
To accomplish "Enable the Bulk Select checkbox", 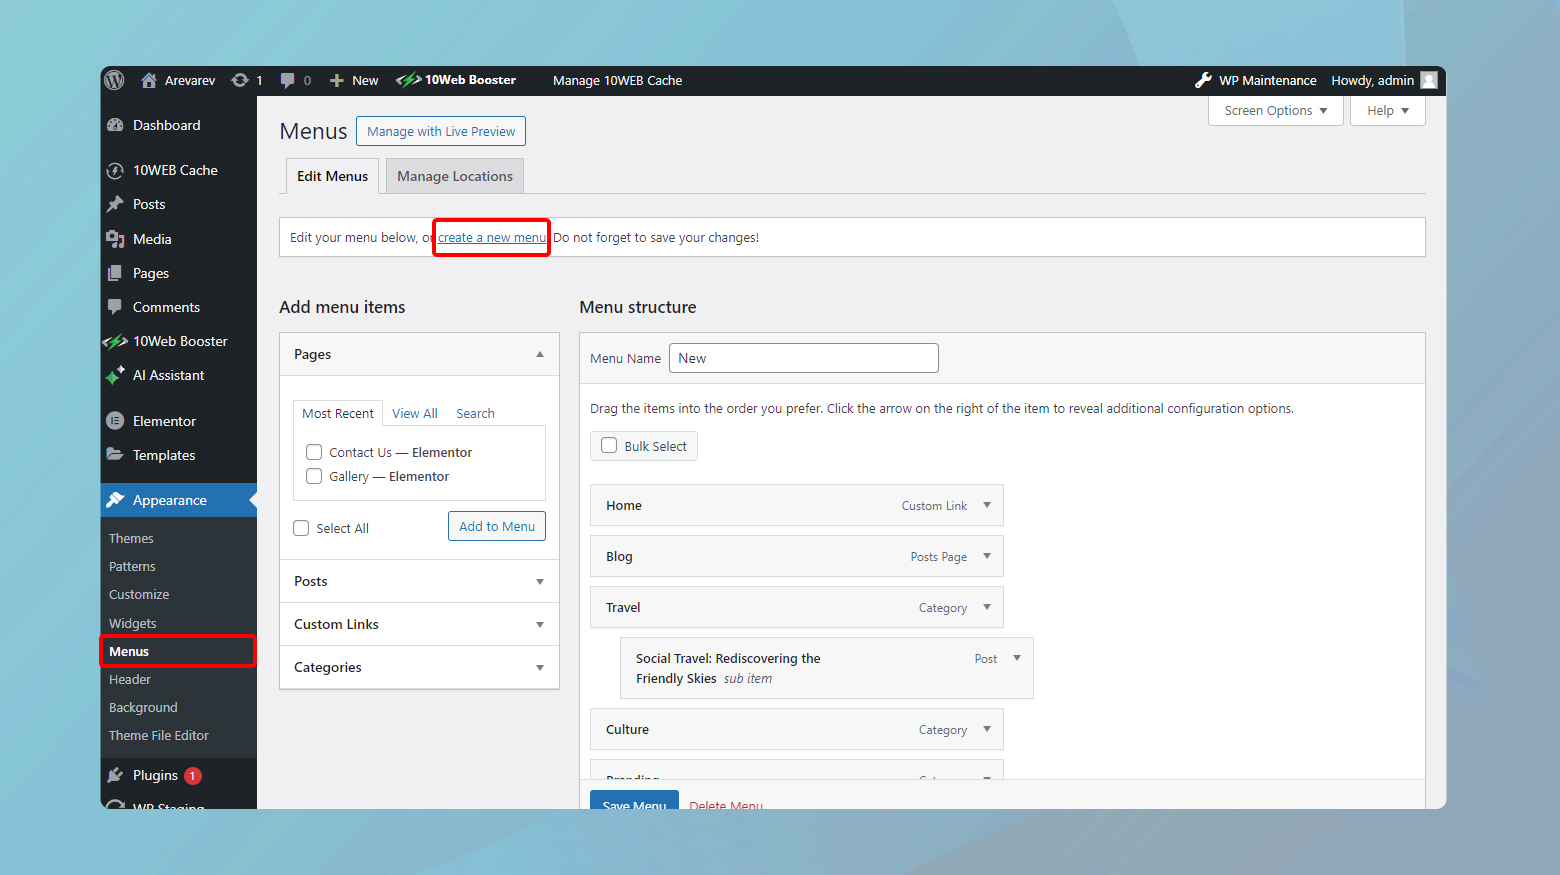I will point(609,446).
